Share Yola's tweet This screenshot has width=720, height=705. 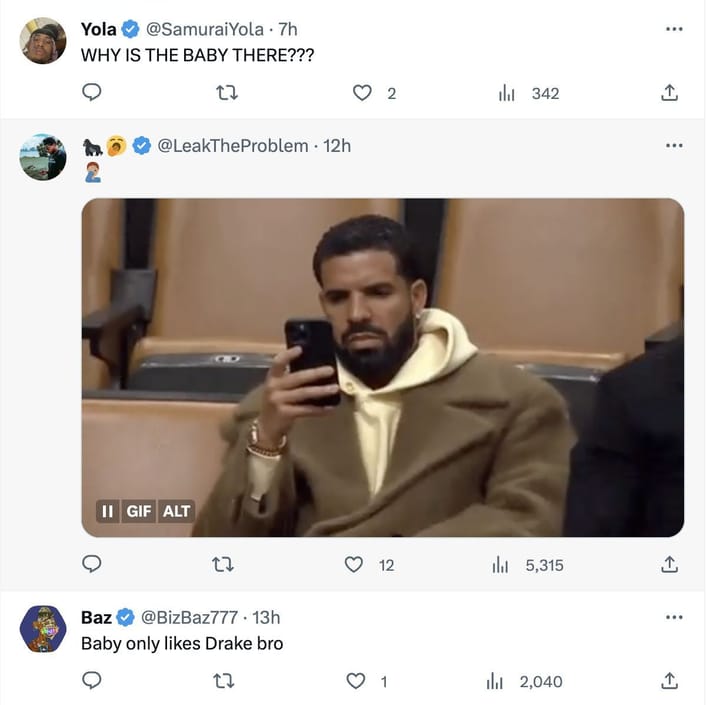[x=670, y=93]
